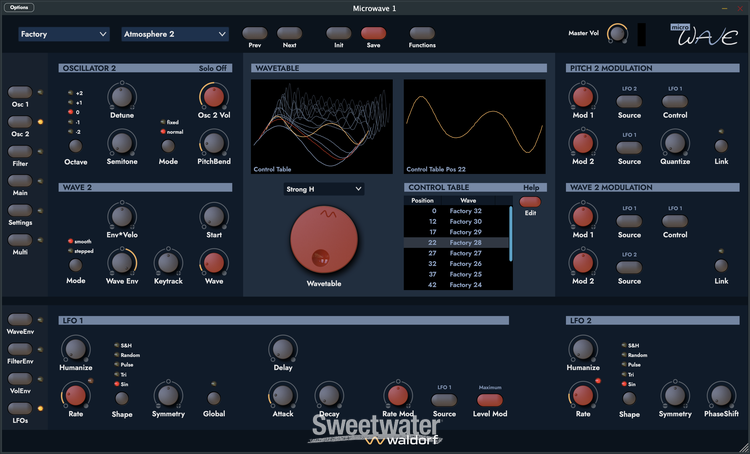
Task: Switch to the Osc 2 page
Action: click(x=20, y=122)
